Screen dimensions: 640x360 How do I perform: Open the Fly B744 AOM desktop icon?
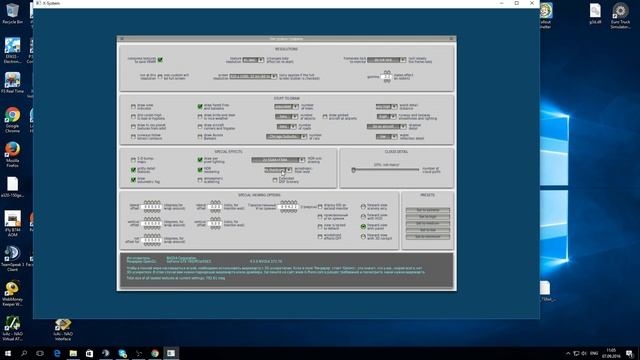pyautogui.click(x=12, y=224)
